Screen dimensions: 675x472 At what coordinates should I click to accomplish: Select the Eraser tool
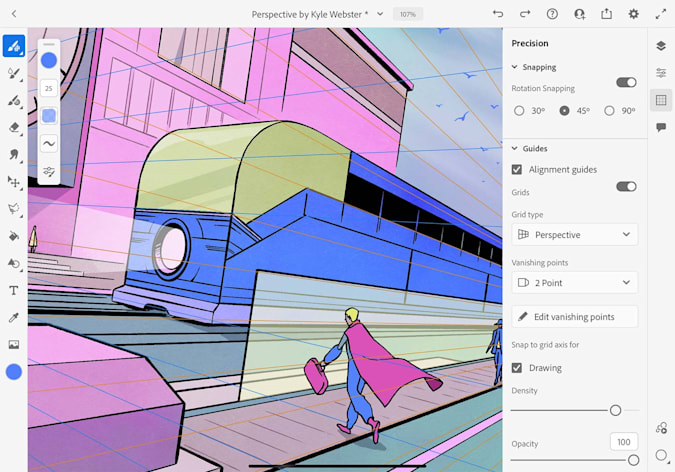(x=14, y=127)
